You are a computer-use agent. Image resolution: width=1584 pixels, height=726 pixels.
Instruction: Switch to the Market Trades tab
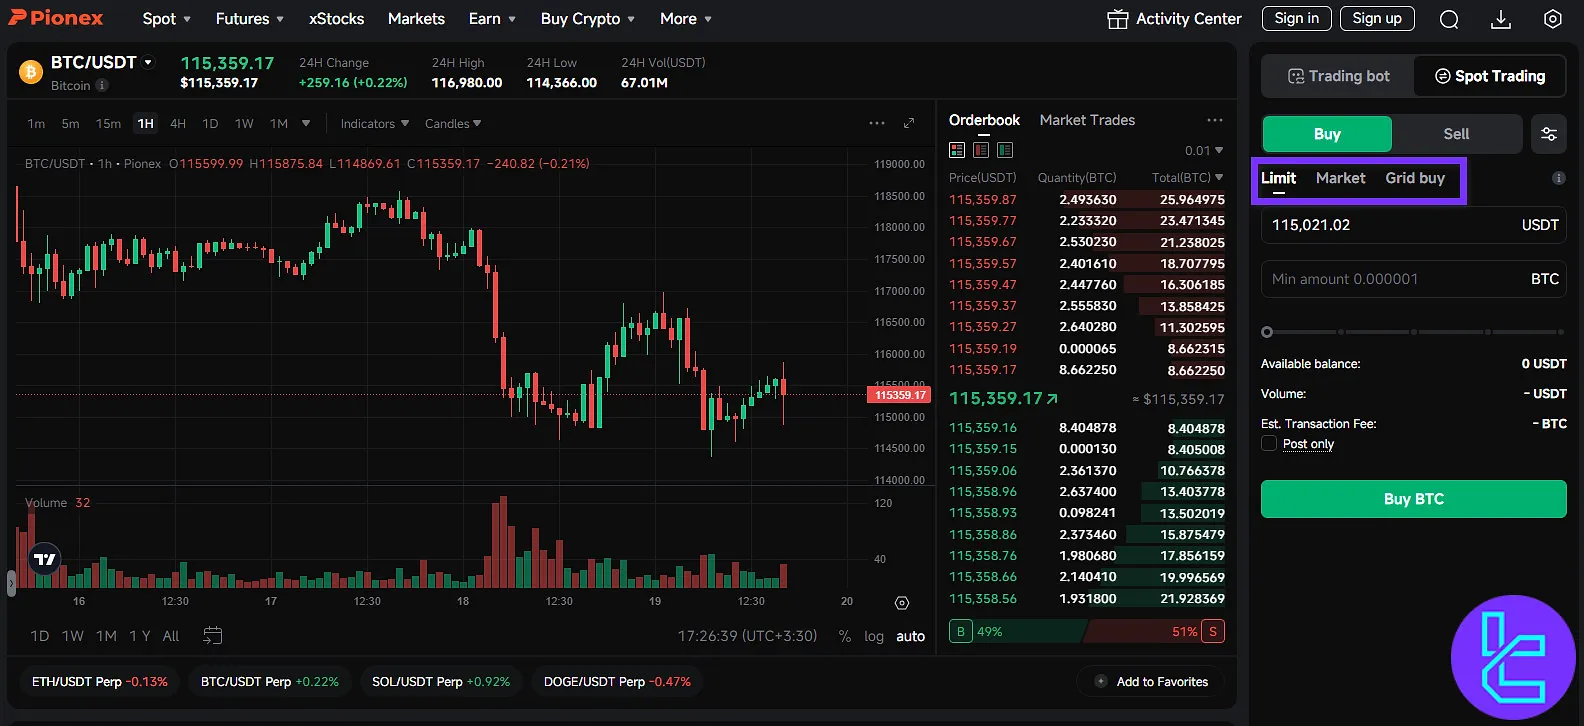click(1087, 120)
